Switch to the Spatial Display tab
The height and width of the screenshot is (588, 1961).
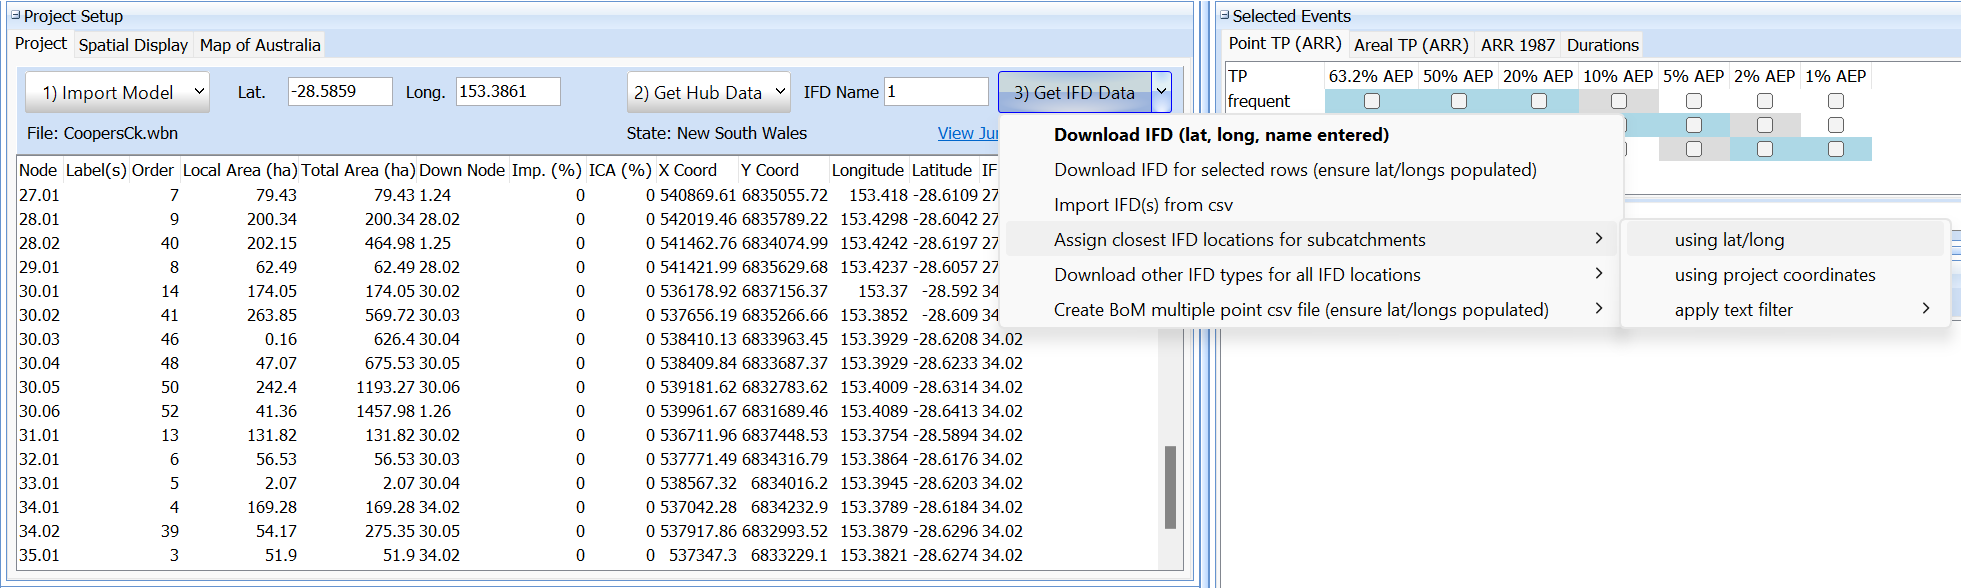coord(133,45)
